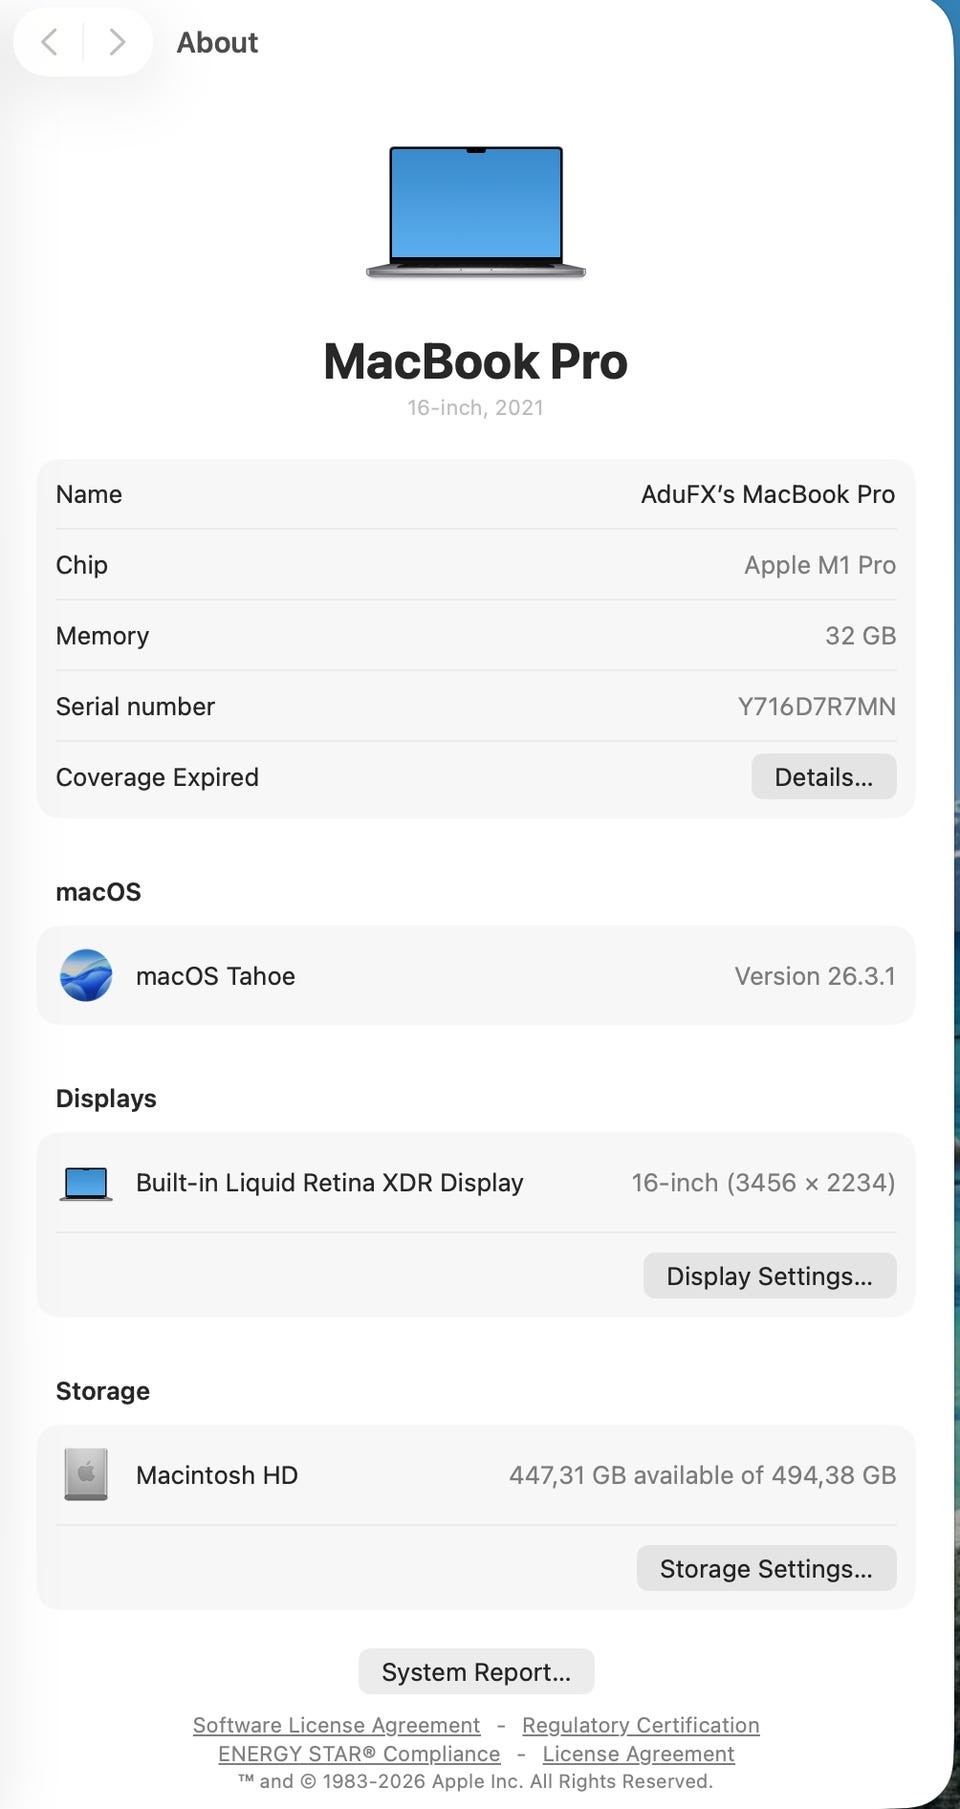Click the forward navigation chevron
The height and width of the screenshot is (1809, 960).
(x=117, y=42)
